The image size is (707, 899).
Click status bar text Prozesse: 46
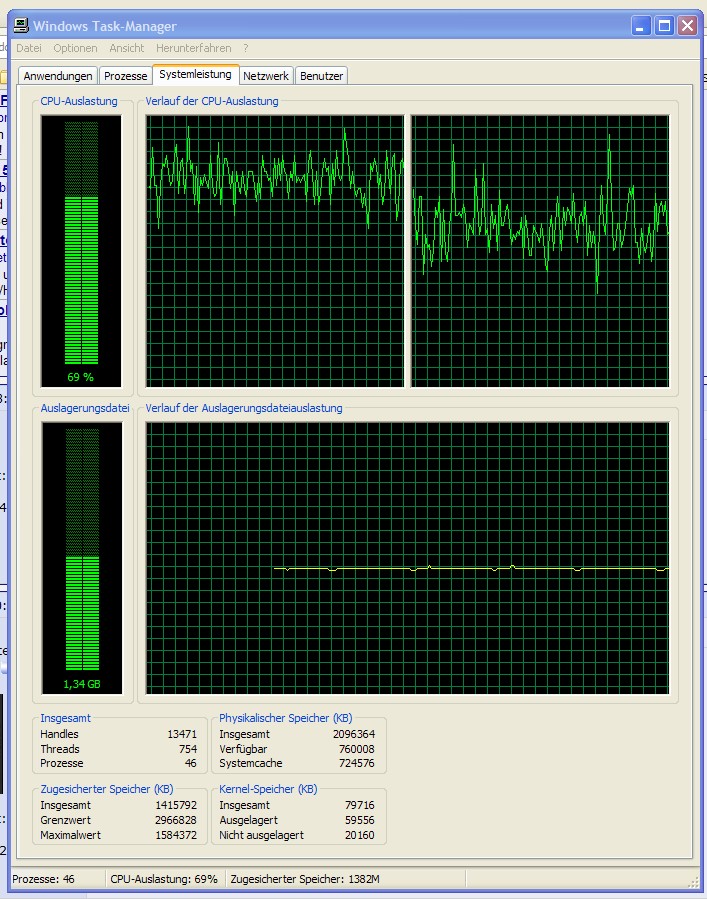(44, 879)
